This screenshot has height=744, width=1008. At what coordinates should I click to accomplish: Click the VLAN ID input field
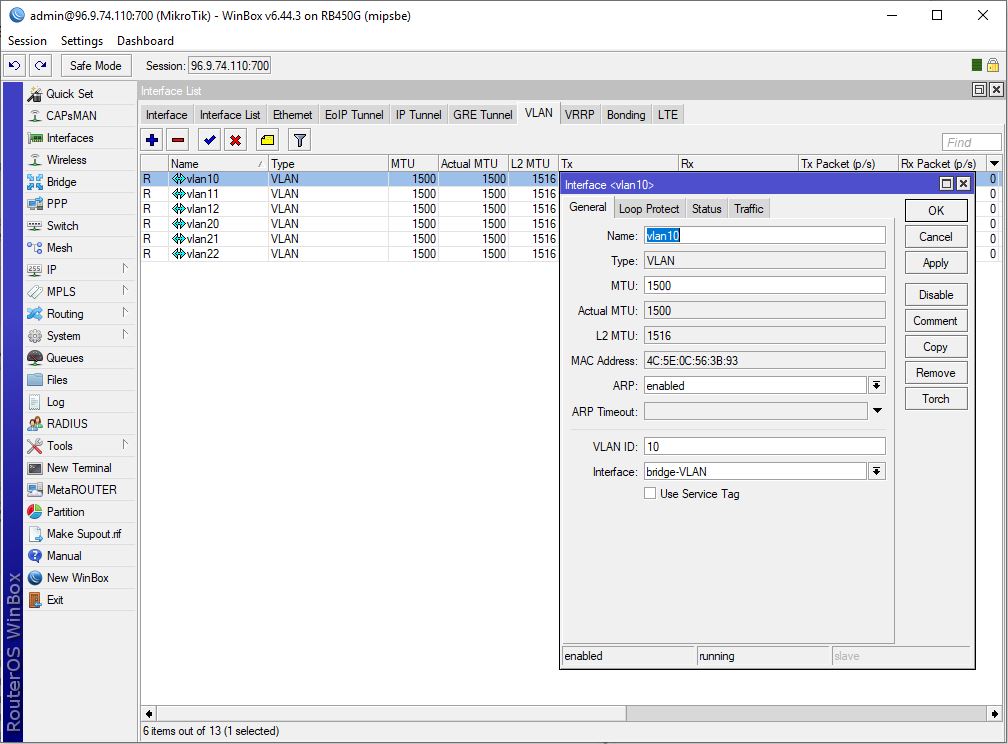pos(764,446)
